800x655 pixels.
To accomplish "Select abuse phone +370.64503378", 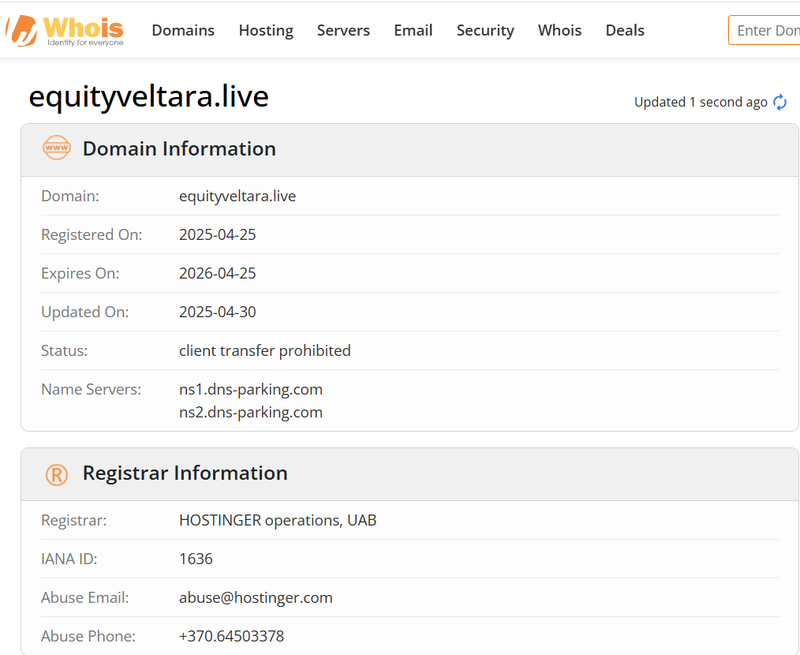I will click(x=232, y=637).
